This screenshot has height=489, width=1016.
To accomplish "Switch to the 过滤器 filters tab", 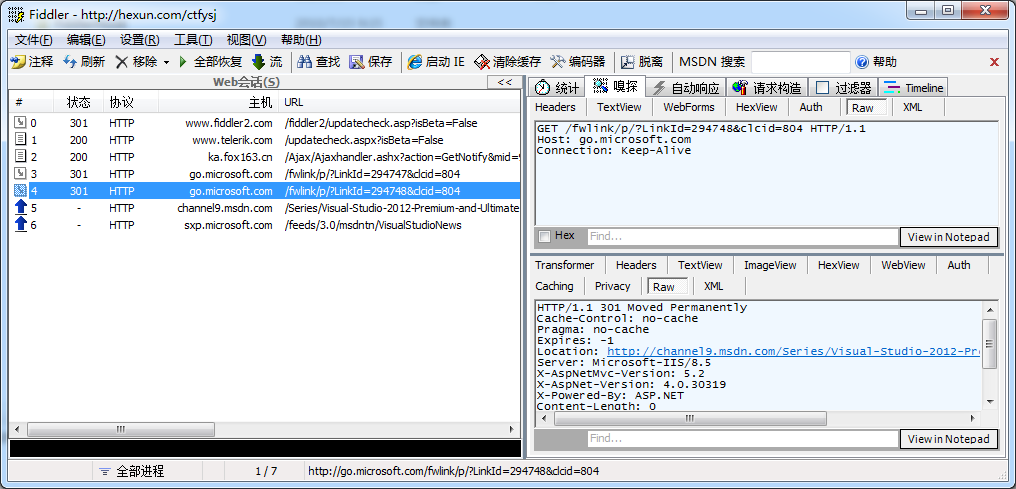I will [x=844, y=87].
